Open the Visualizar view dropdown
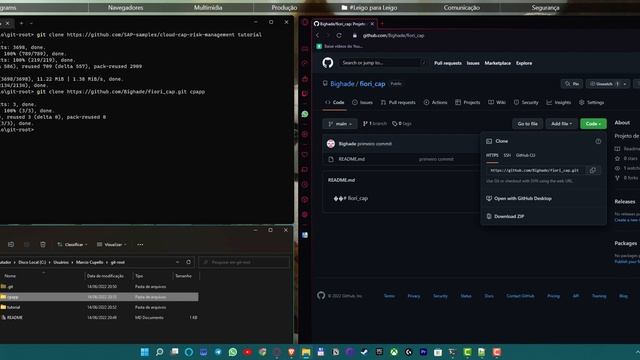The width and height of the screenshot is (640, 360). tap(112, 244)
